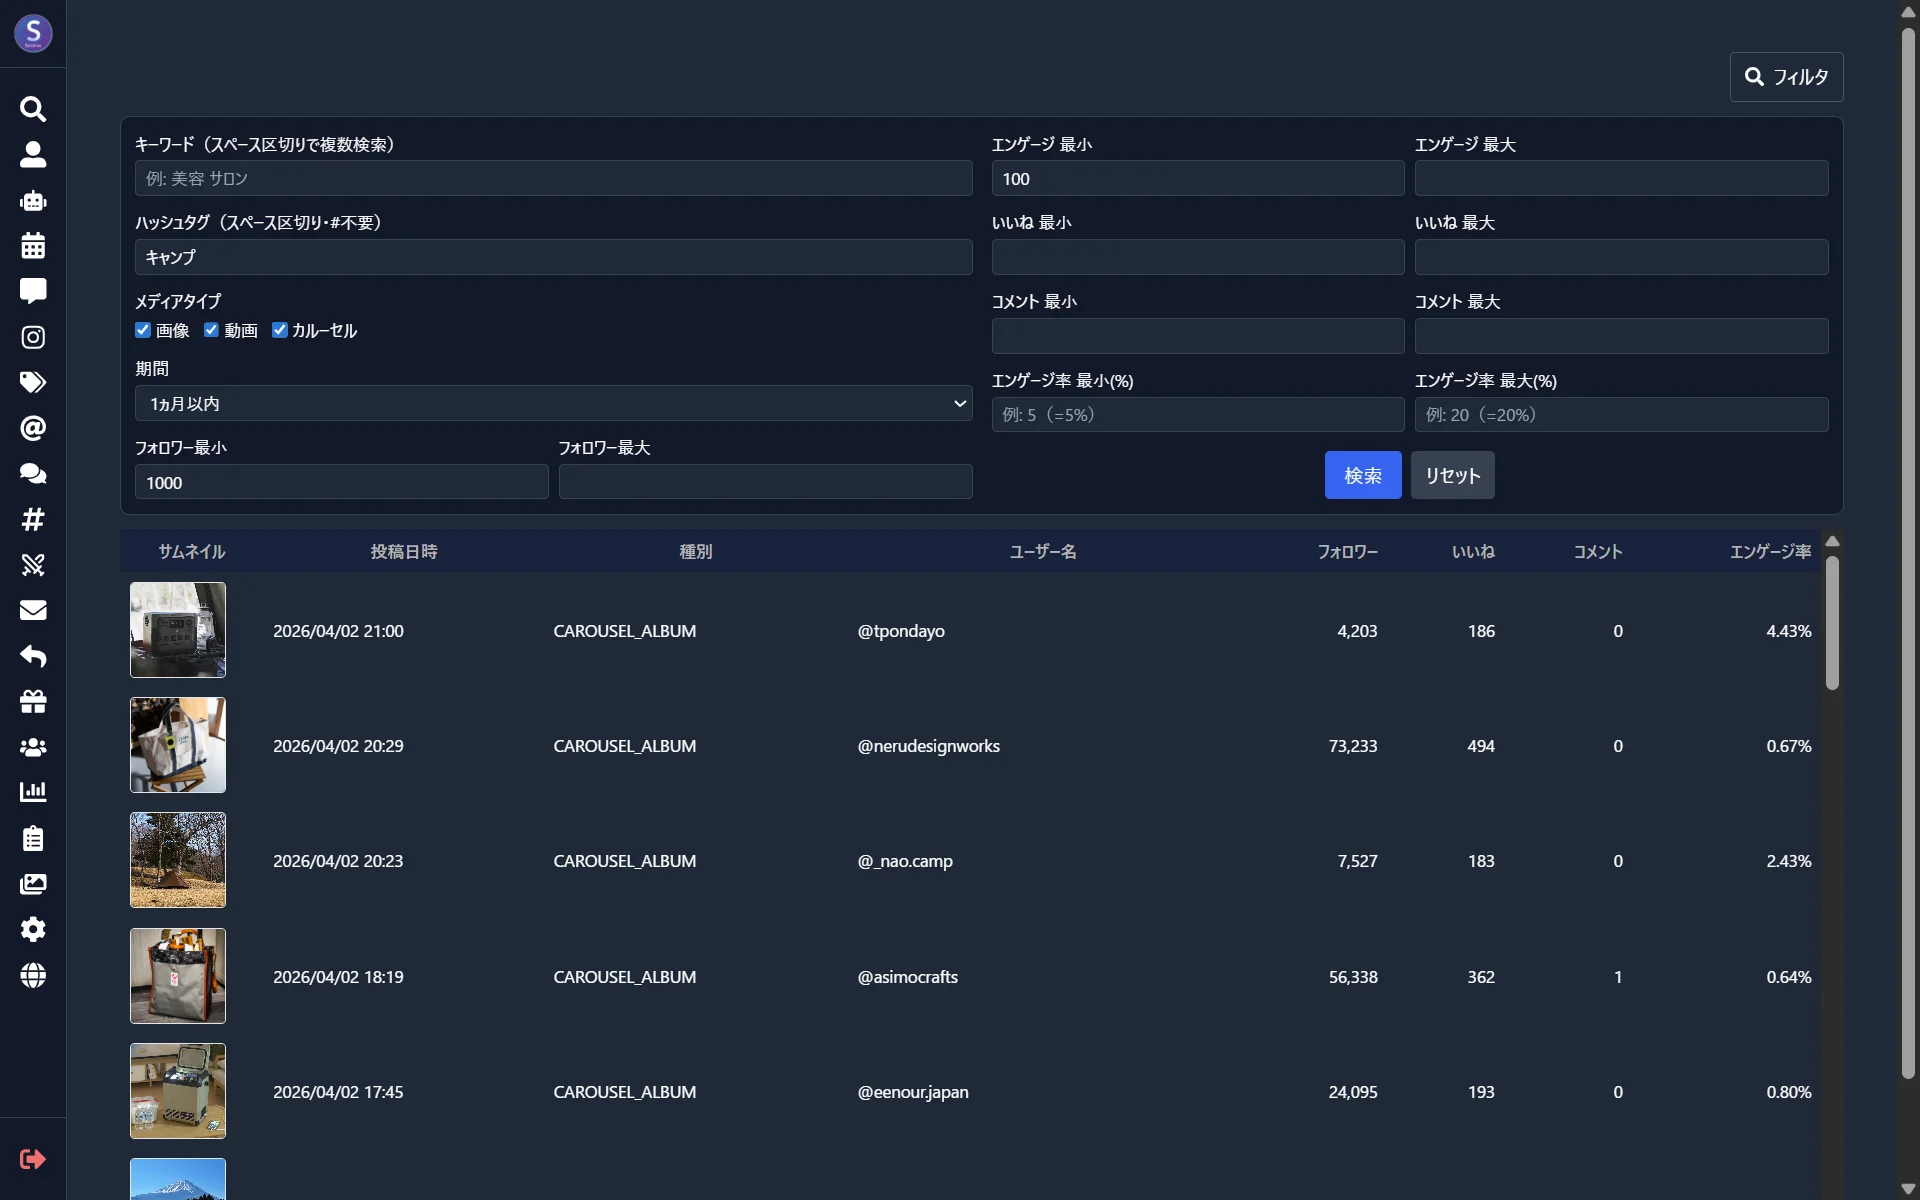
Task: Click the フォロワー最小 field with 1000
Action: [341, 482]
